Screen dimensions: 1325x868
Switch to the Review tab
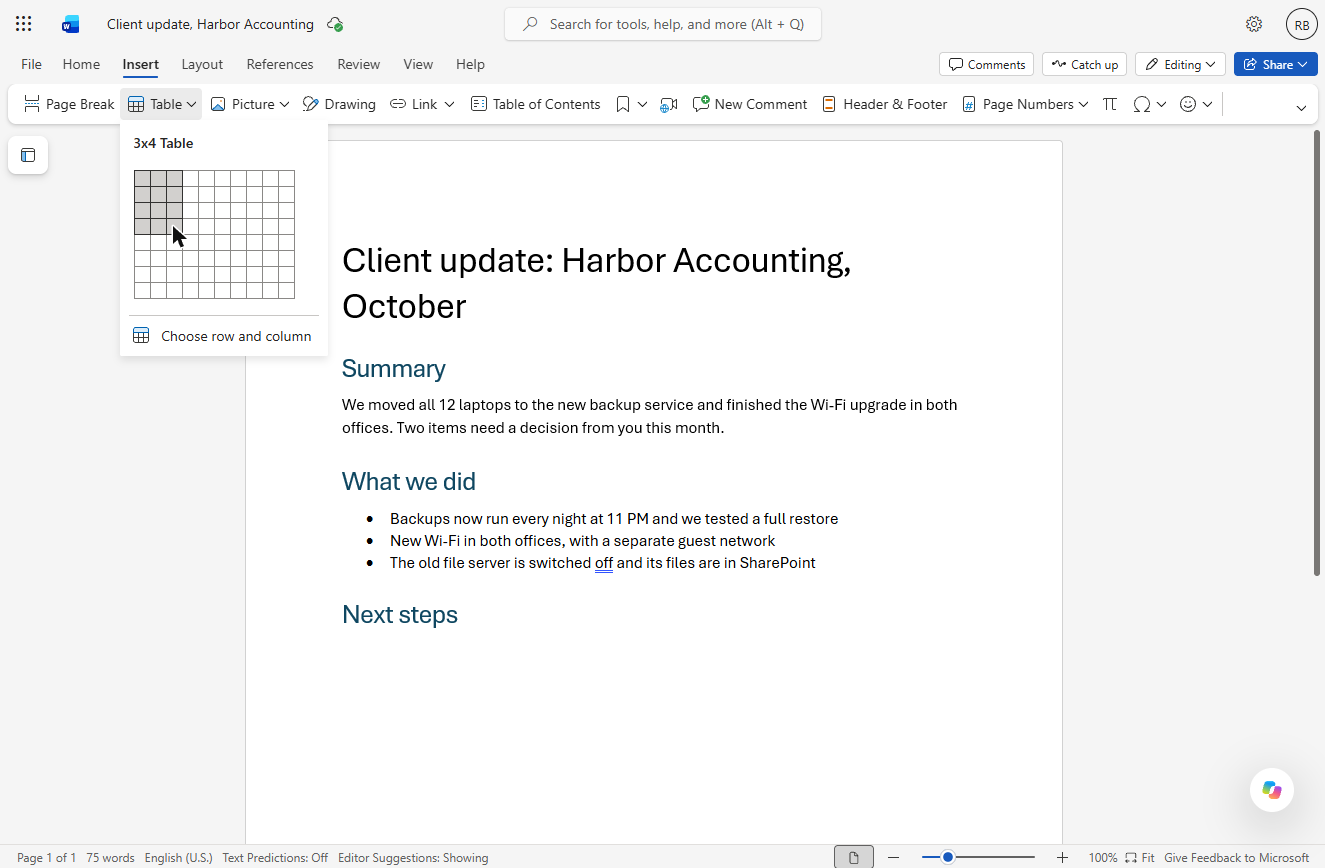(358, 64)
